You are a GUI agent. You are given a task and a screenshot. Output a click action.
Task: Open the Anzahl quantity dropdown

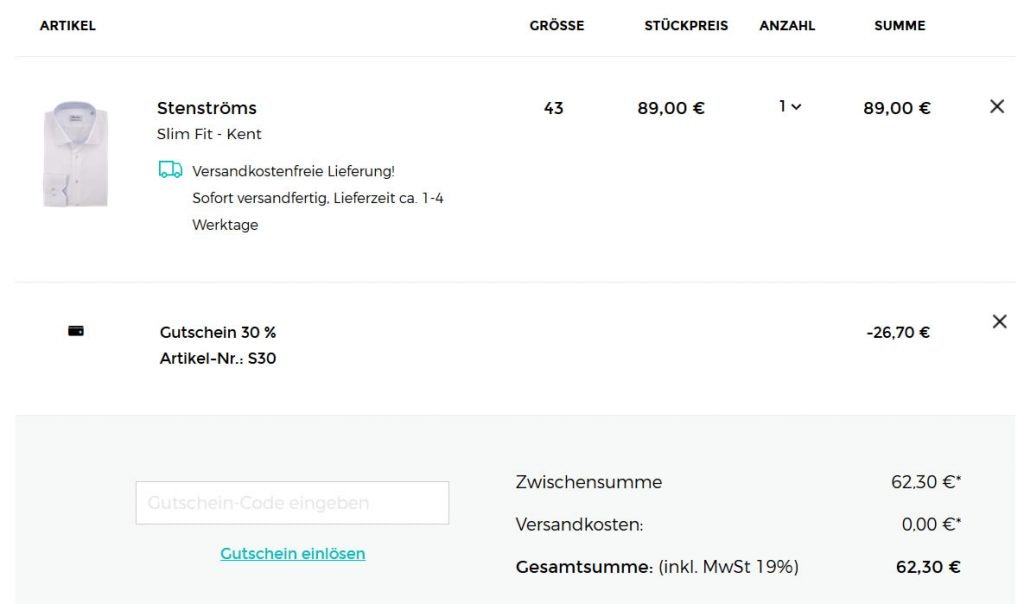(x=790, y=106)
